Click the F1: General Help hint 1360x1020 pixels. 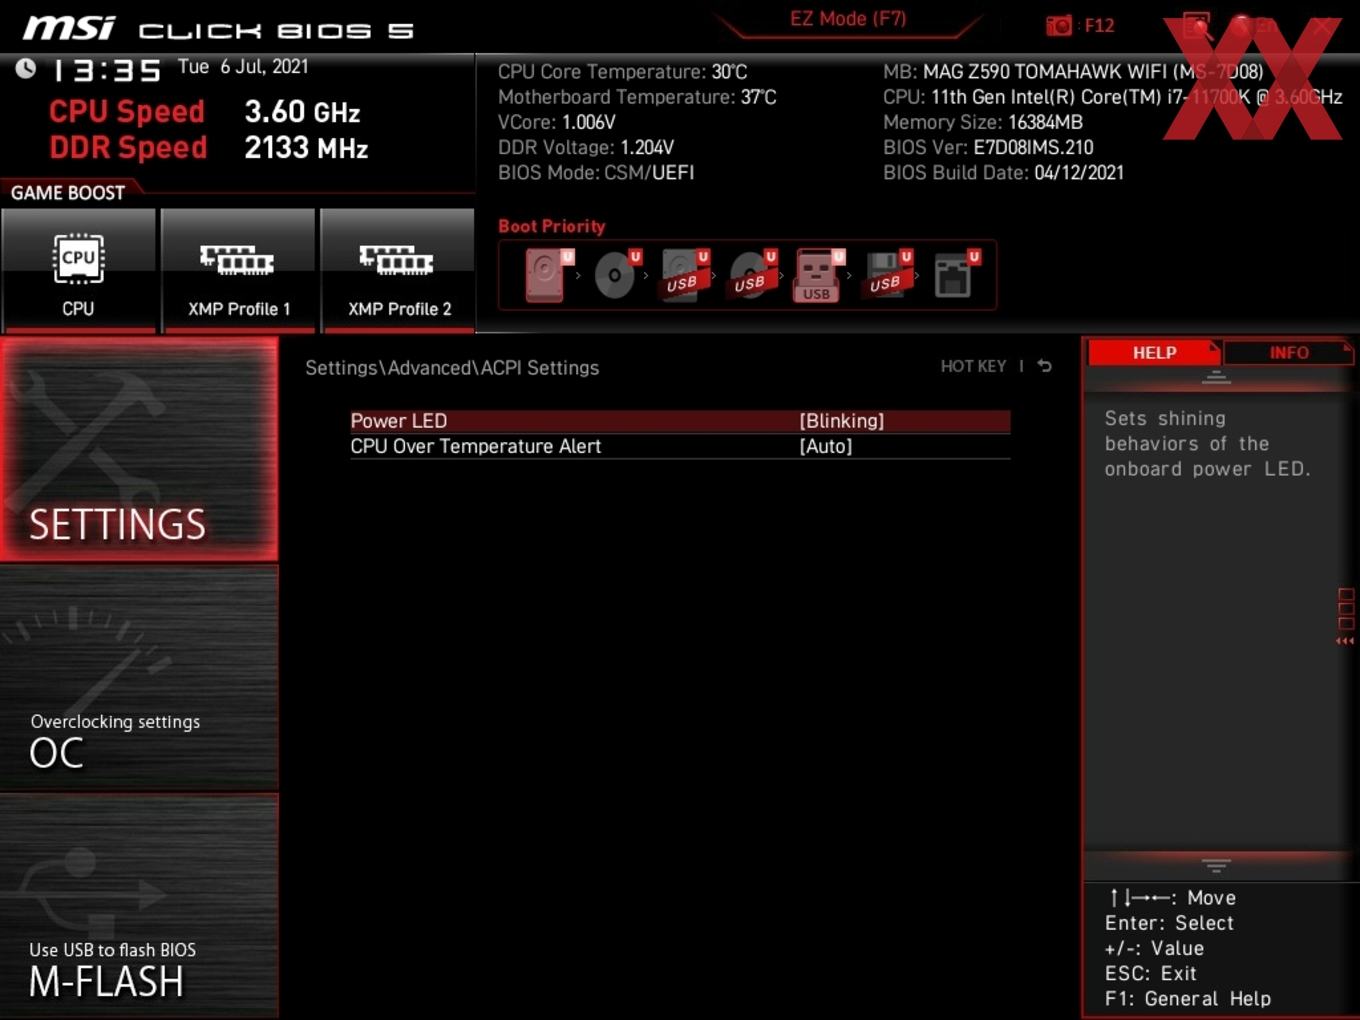click(x=1188, y=998)
